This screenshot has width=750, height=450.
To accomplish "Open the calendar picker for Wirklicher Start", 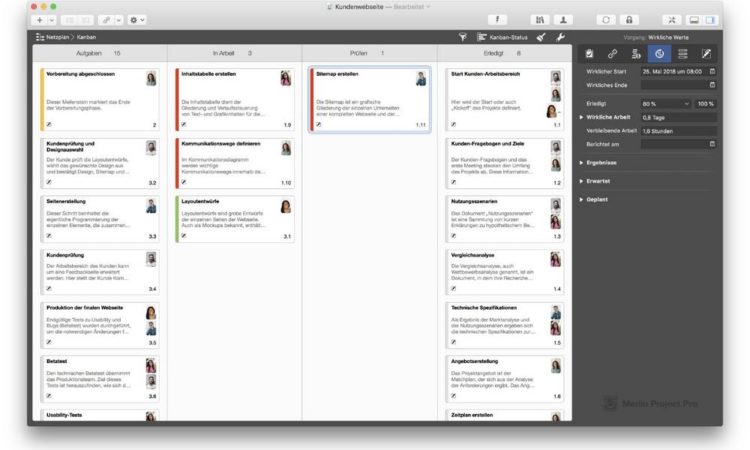I will point(713,72).
